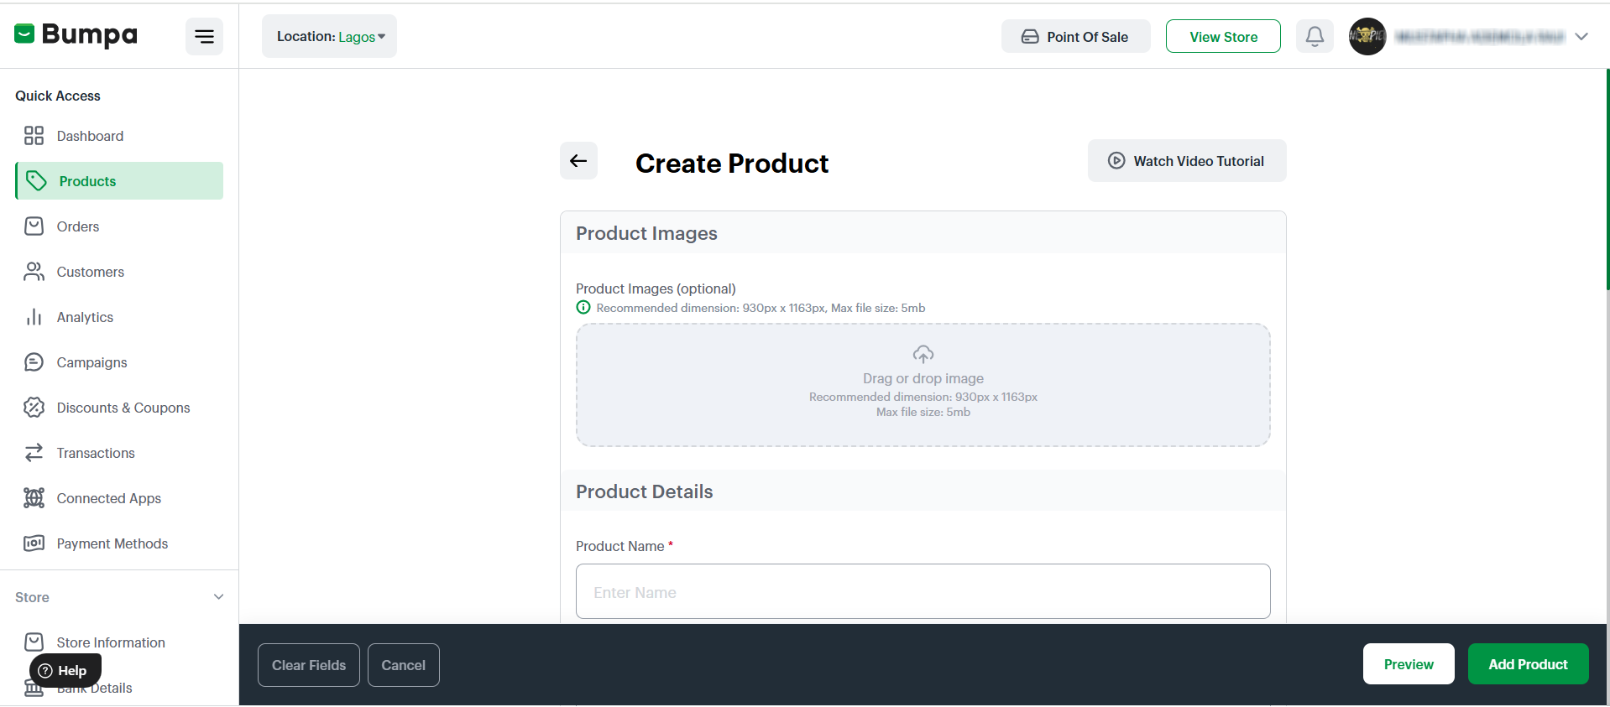This screenshot has width=1610, height=707.
Task: Click the Orders bag icon
Action: pos(34,226)
